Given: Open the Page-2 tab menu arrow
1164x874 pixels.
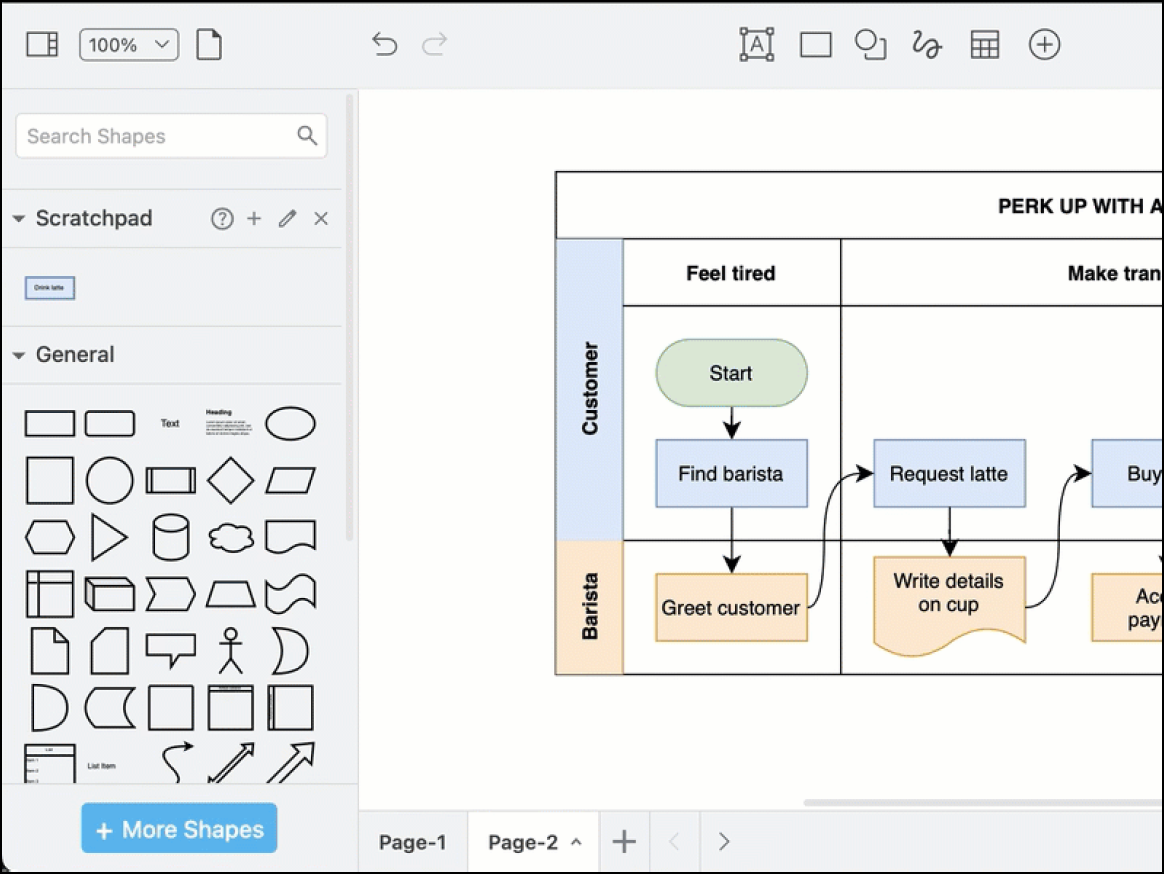Looking at the screenshot, I should (x=576, y=842).
